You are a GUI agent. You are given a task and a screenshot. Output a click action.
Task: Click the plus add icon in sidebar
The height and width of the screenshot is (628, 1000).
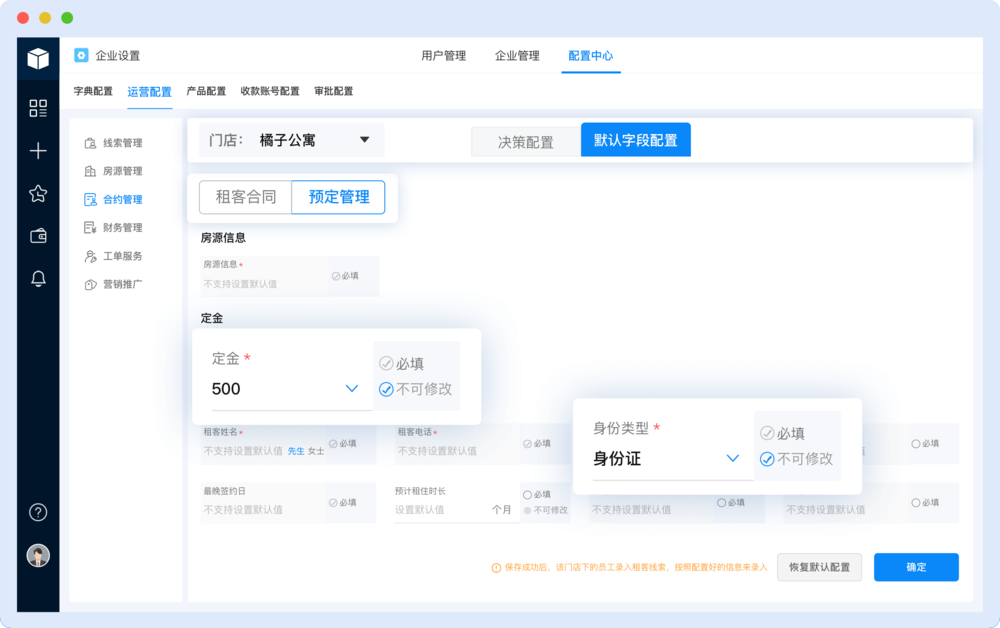coord(38,150)
